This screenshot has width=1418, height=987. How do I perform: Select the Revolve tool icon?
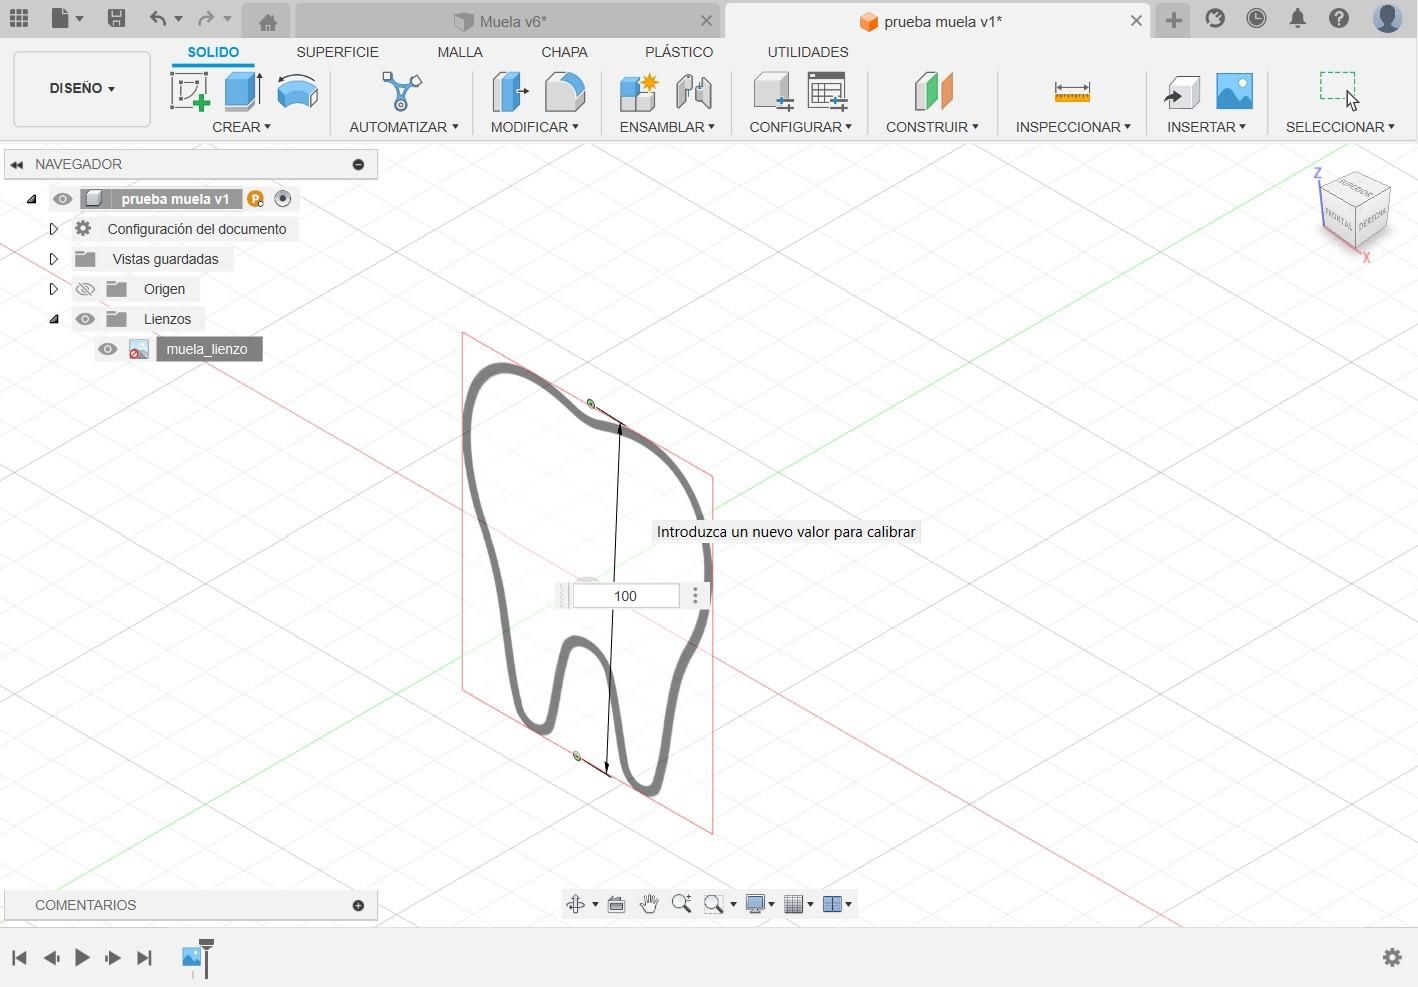point(297,91)
